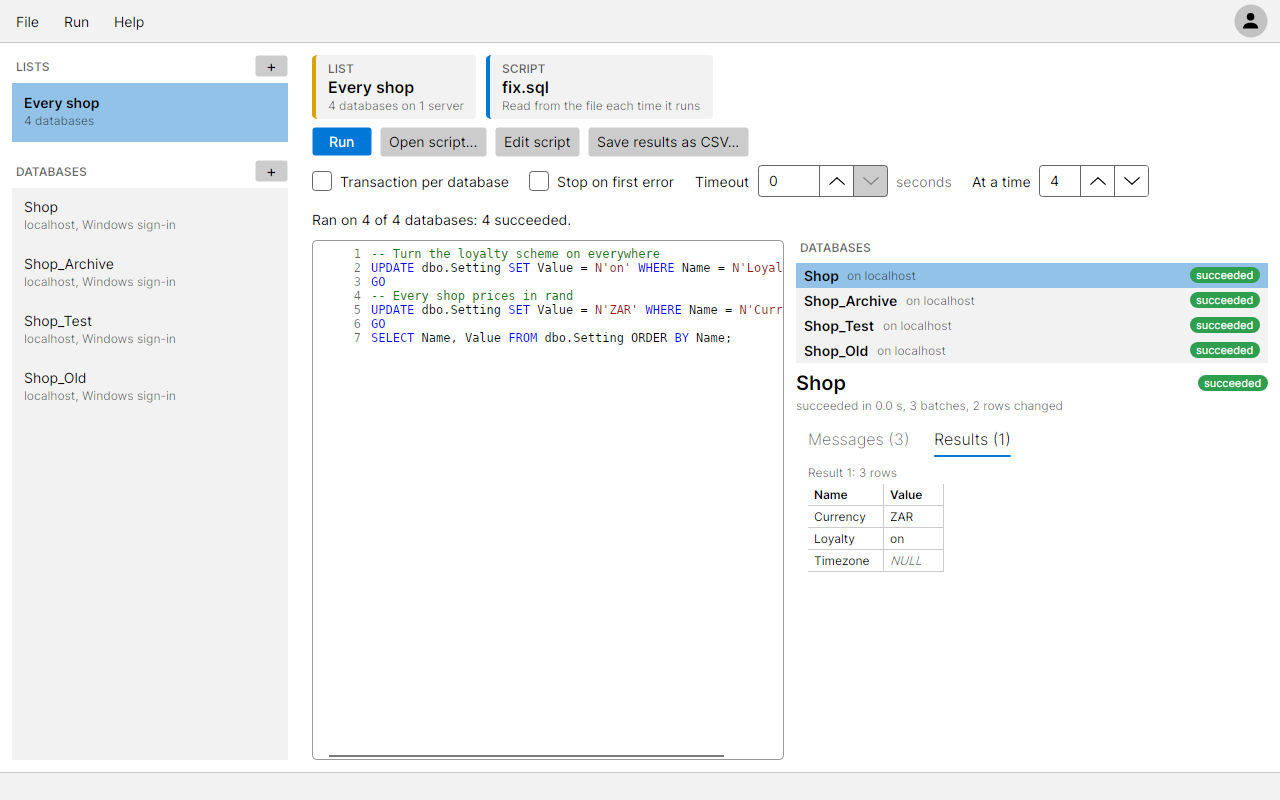Open Shop_Test row in run results
Viewport: 1280px width, 800px height.
coord(1032,326)
